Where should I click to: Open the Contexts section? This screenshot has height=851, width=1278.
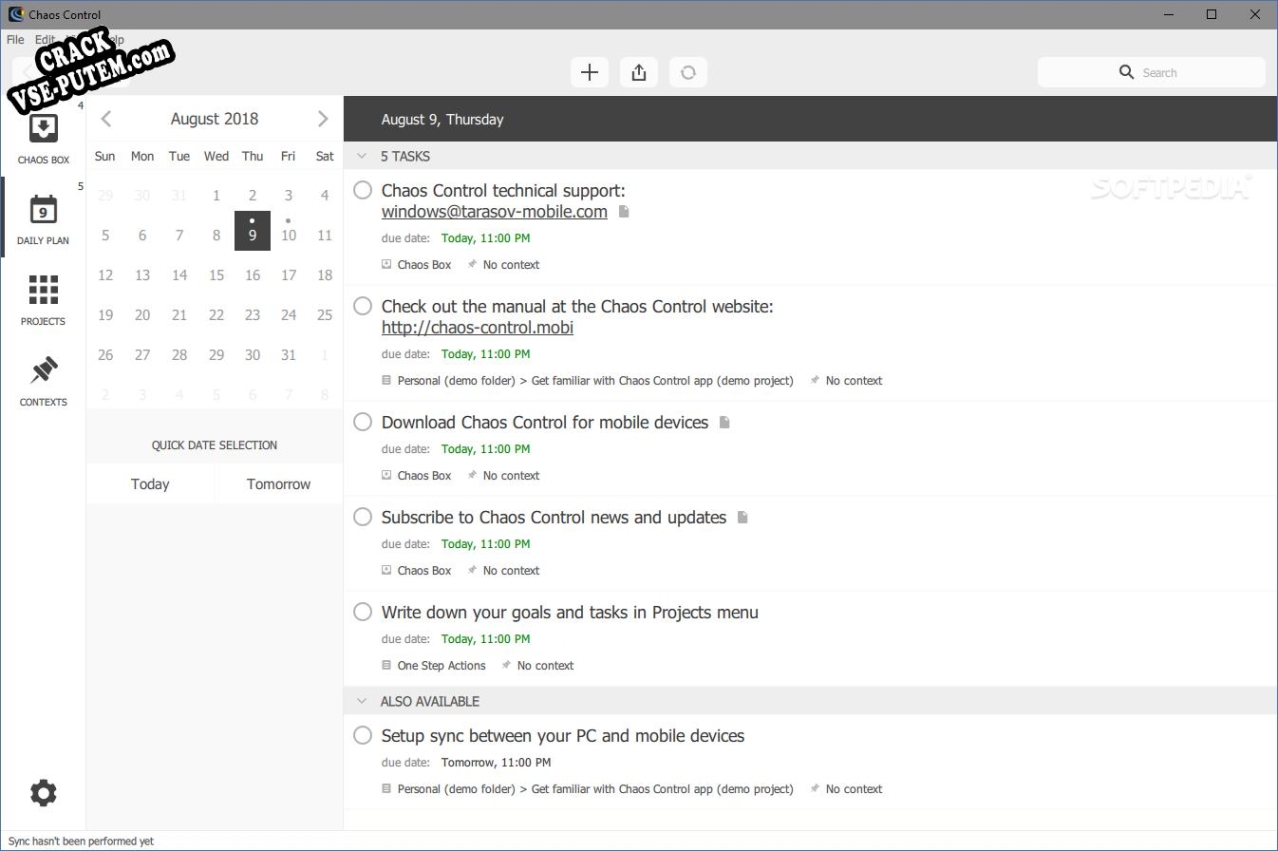43,380
